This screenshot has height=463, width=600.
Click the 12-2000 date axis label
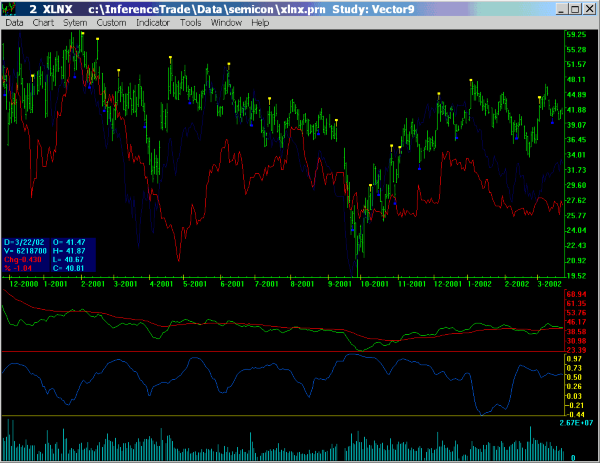pos(24,284)
